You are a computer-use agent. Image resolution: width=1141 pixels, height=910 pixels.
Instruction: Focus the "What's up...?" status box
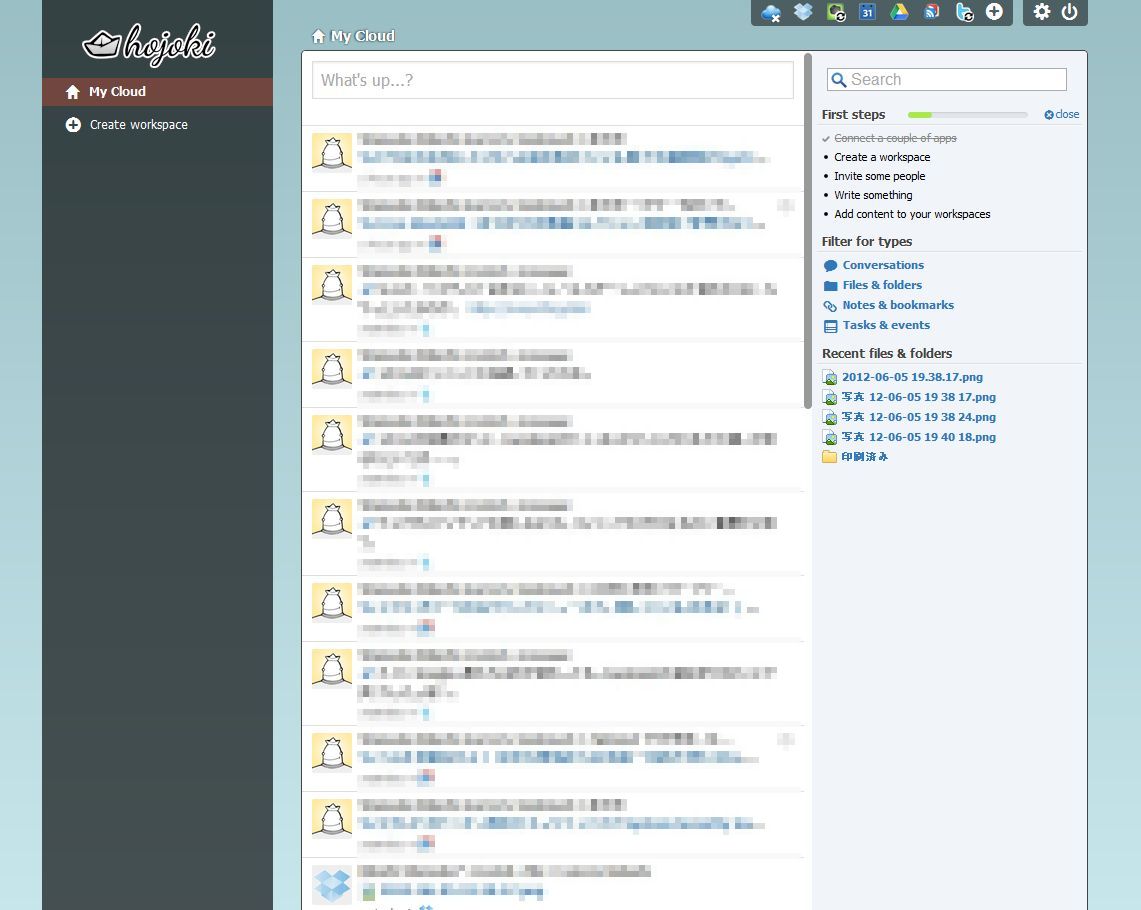[552, 80]
